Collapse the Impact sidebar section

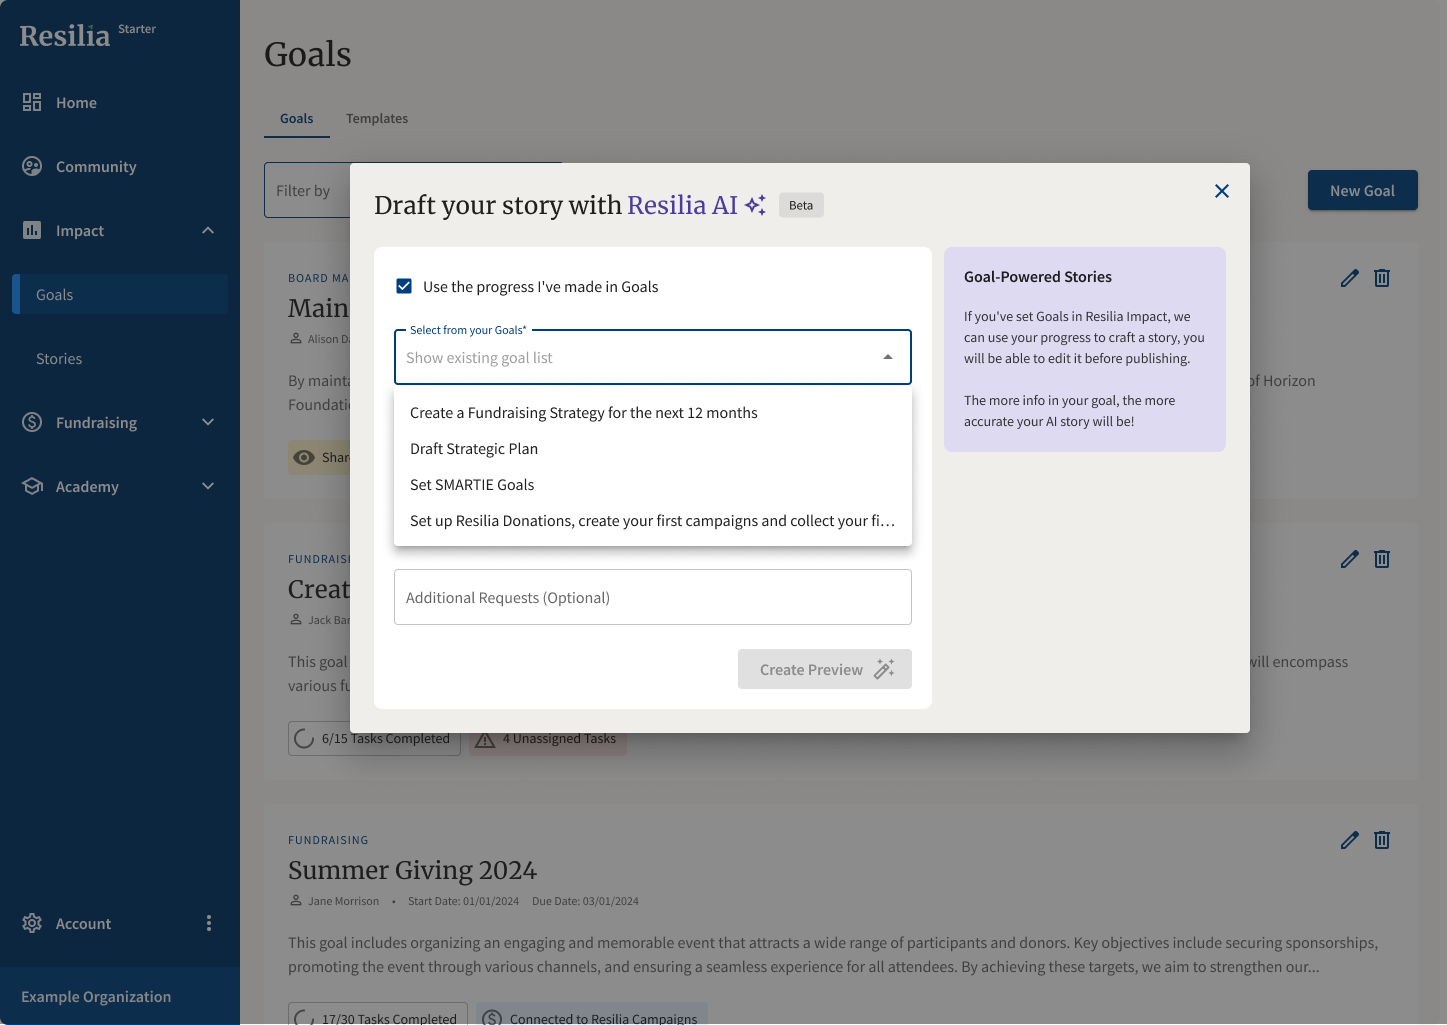(208, 230)
